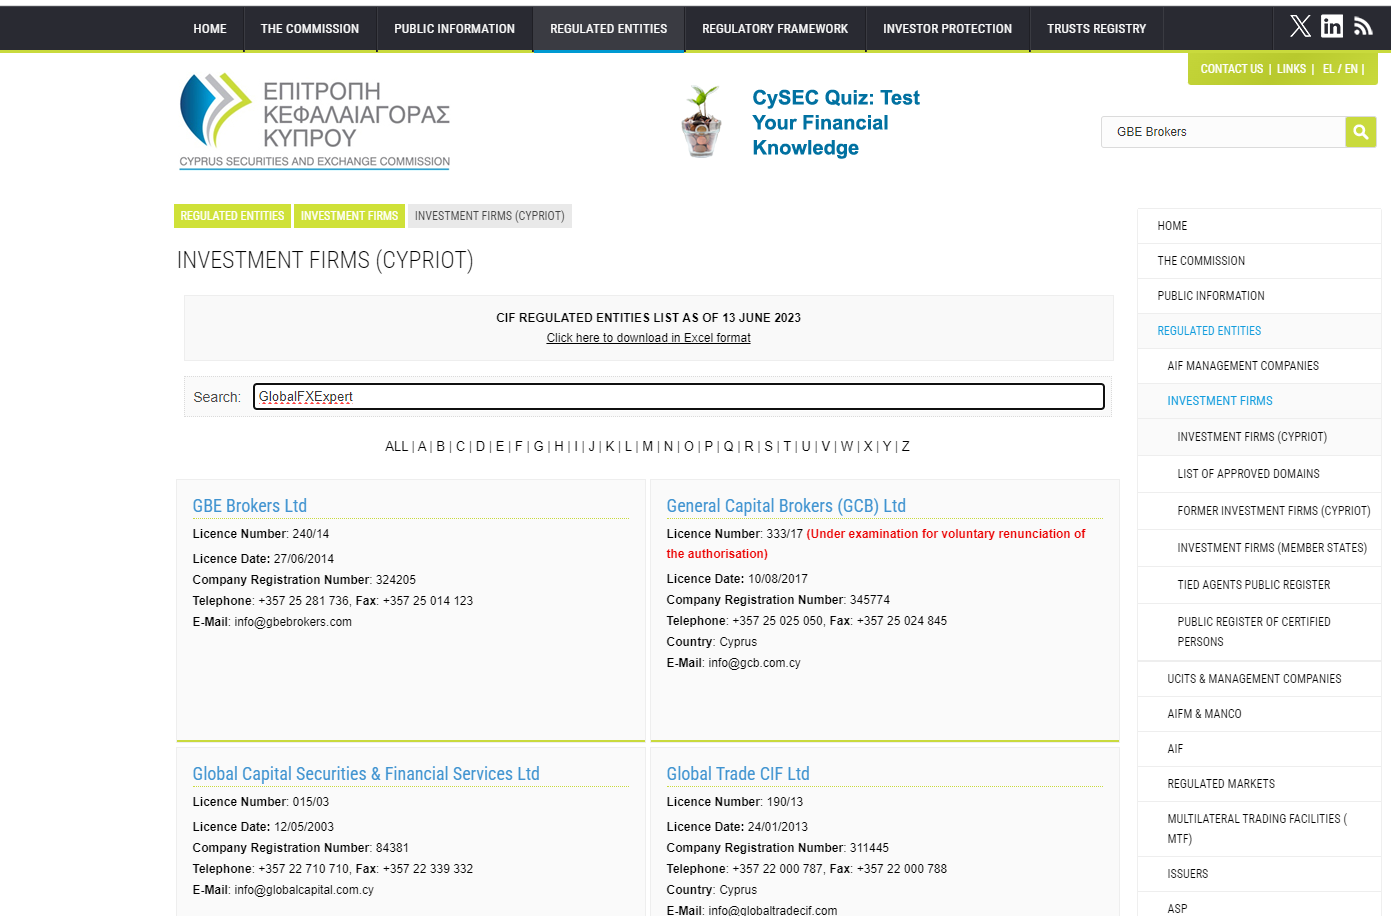Open Public Information in sidebar menu
This screenshot has width=1391, height=916.
pos(1259,296)
